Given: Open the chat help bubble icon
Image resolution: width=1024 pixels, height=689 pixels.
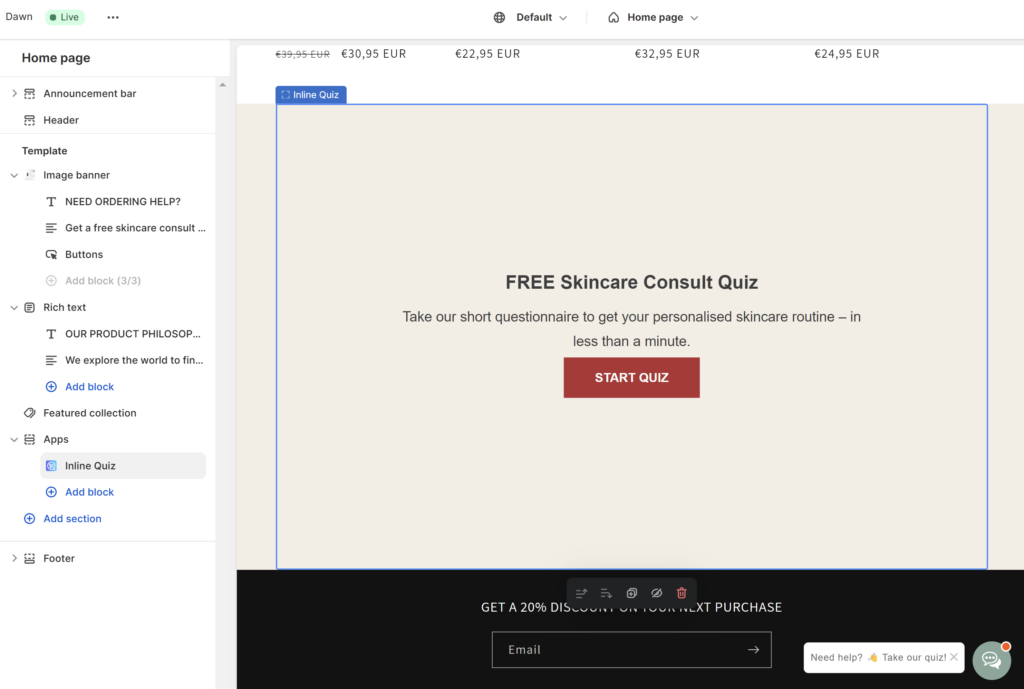Looking at the screenshot, I should coord(991,660).
